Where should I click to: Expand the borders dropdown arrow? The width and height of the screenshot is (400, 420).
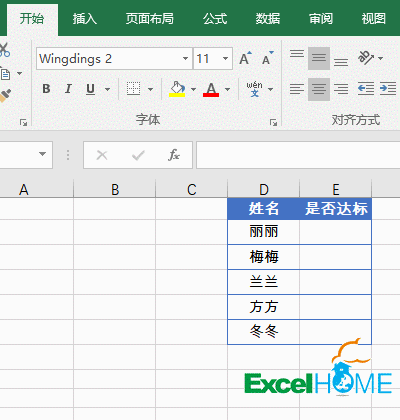[150, 89]
